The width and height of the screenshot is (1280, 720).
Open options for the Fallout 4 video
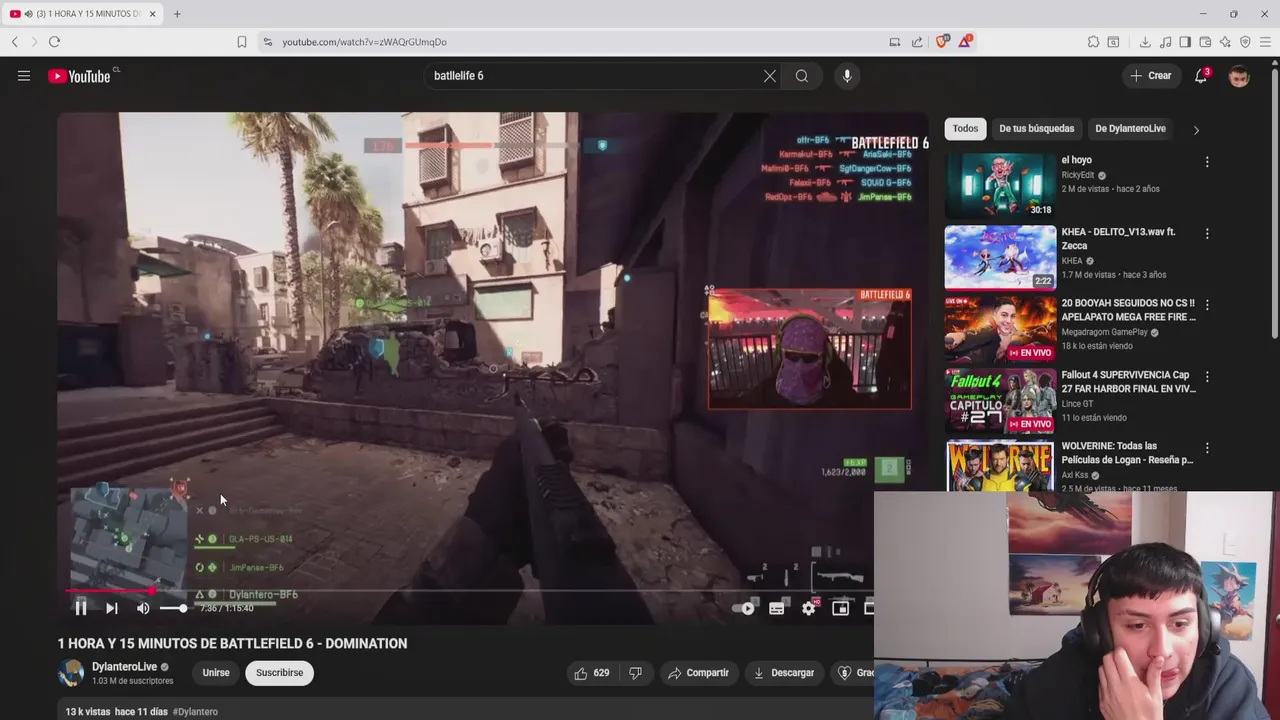coord(1207,377)
